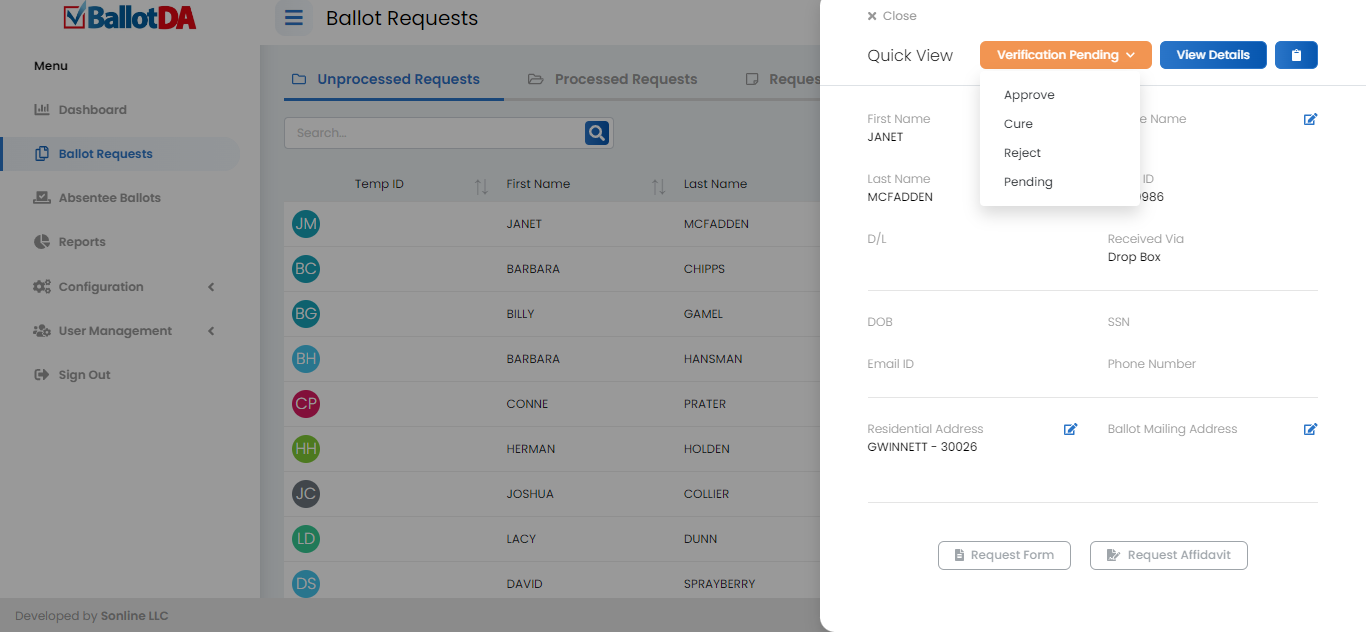This screenshot has width=1366, height=632.
Task: Edit the name via top-right pencil icon
Action: [1310, 119]
